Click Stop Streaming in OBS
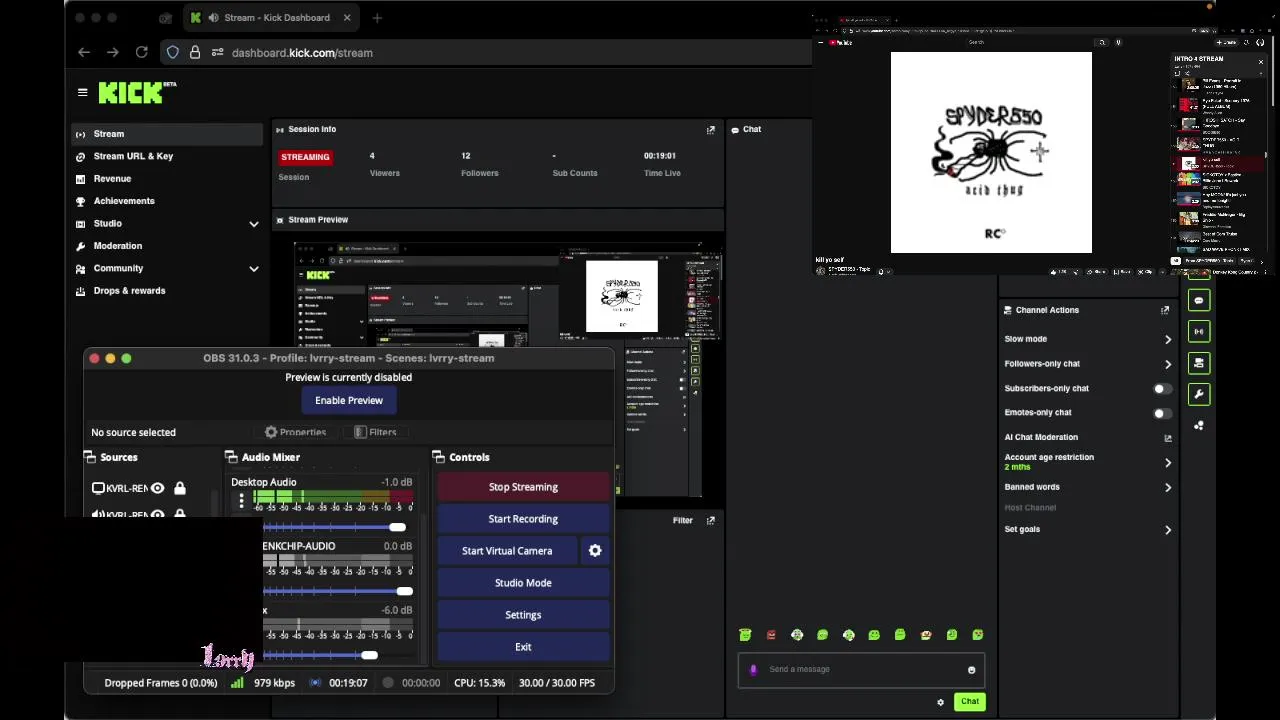This screenshot has height=720, width=1280. (523, 487)
